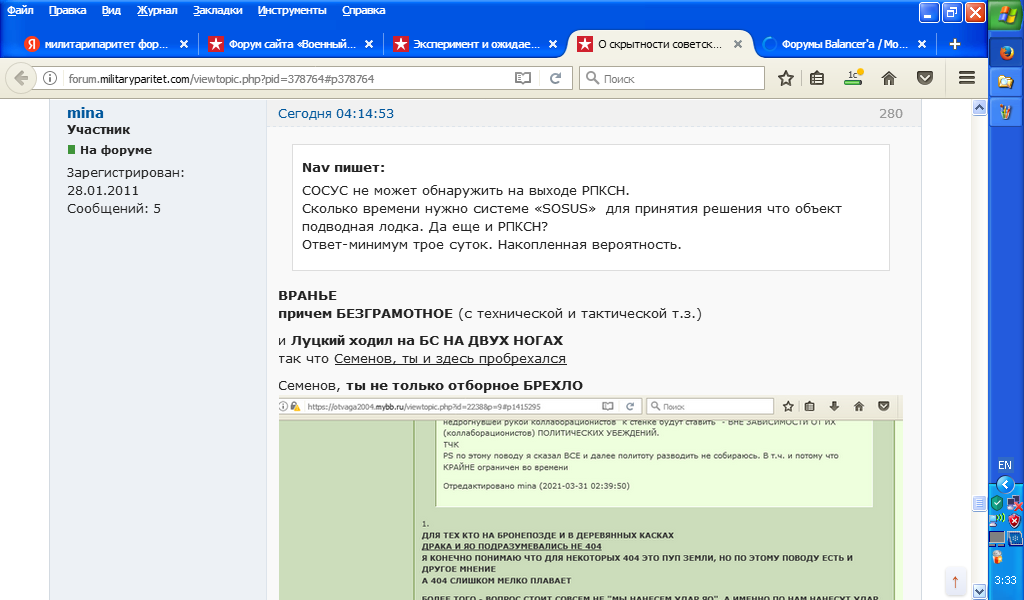This screenshot has height=600, width=1024.
Task: Show site information icon in address bar
Action: point(50,78)
